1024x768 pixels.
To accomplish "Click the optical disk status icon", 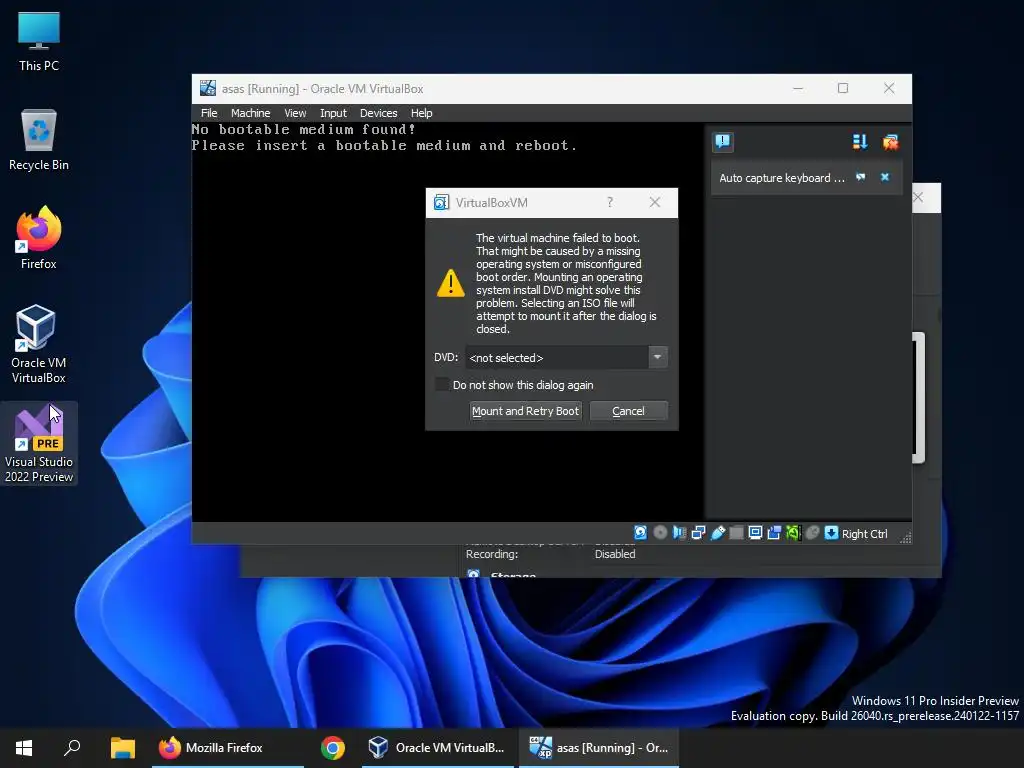I will click(x=660, y=533).
